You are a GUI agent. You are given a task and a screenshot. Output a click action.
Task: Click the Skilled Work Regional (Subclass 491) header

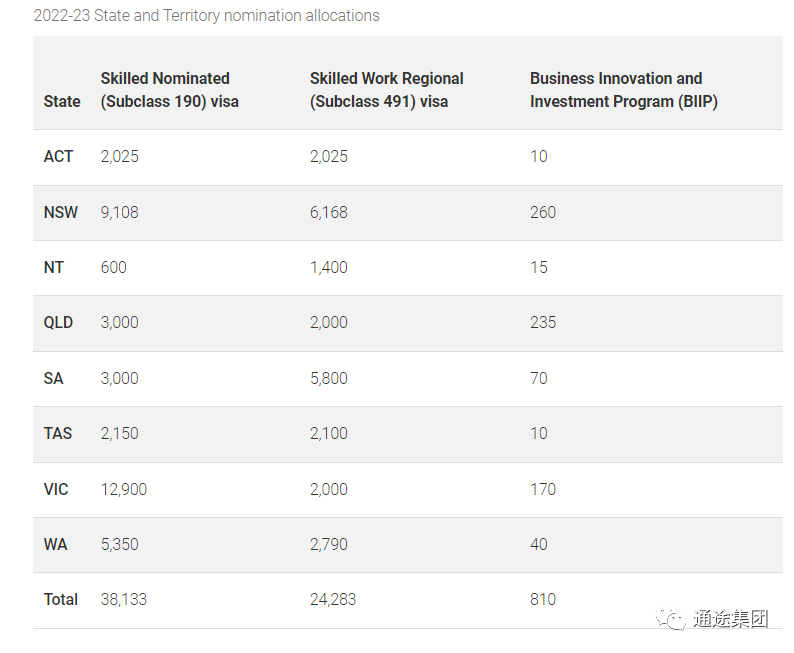coord(386,90)
